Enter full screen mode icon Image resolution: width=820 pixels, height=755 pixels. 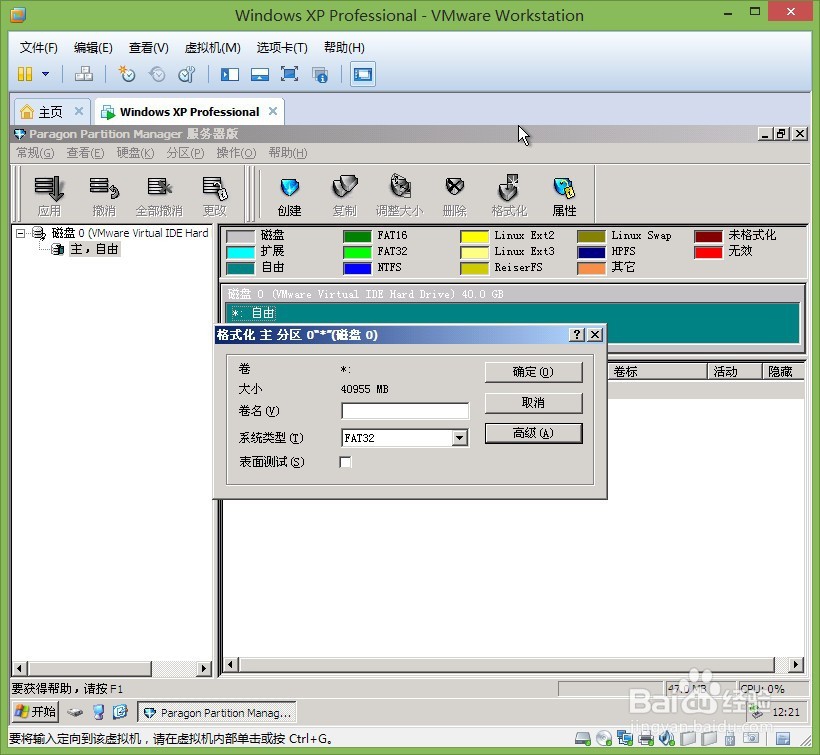pyautogui.click(x=289, y=74)
